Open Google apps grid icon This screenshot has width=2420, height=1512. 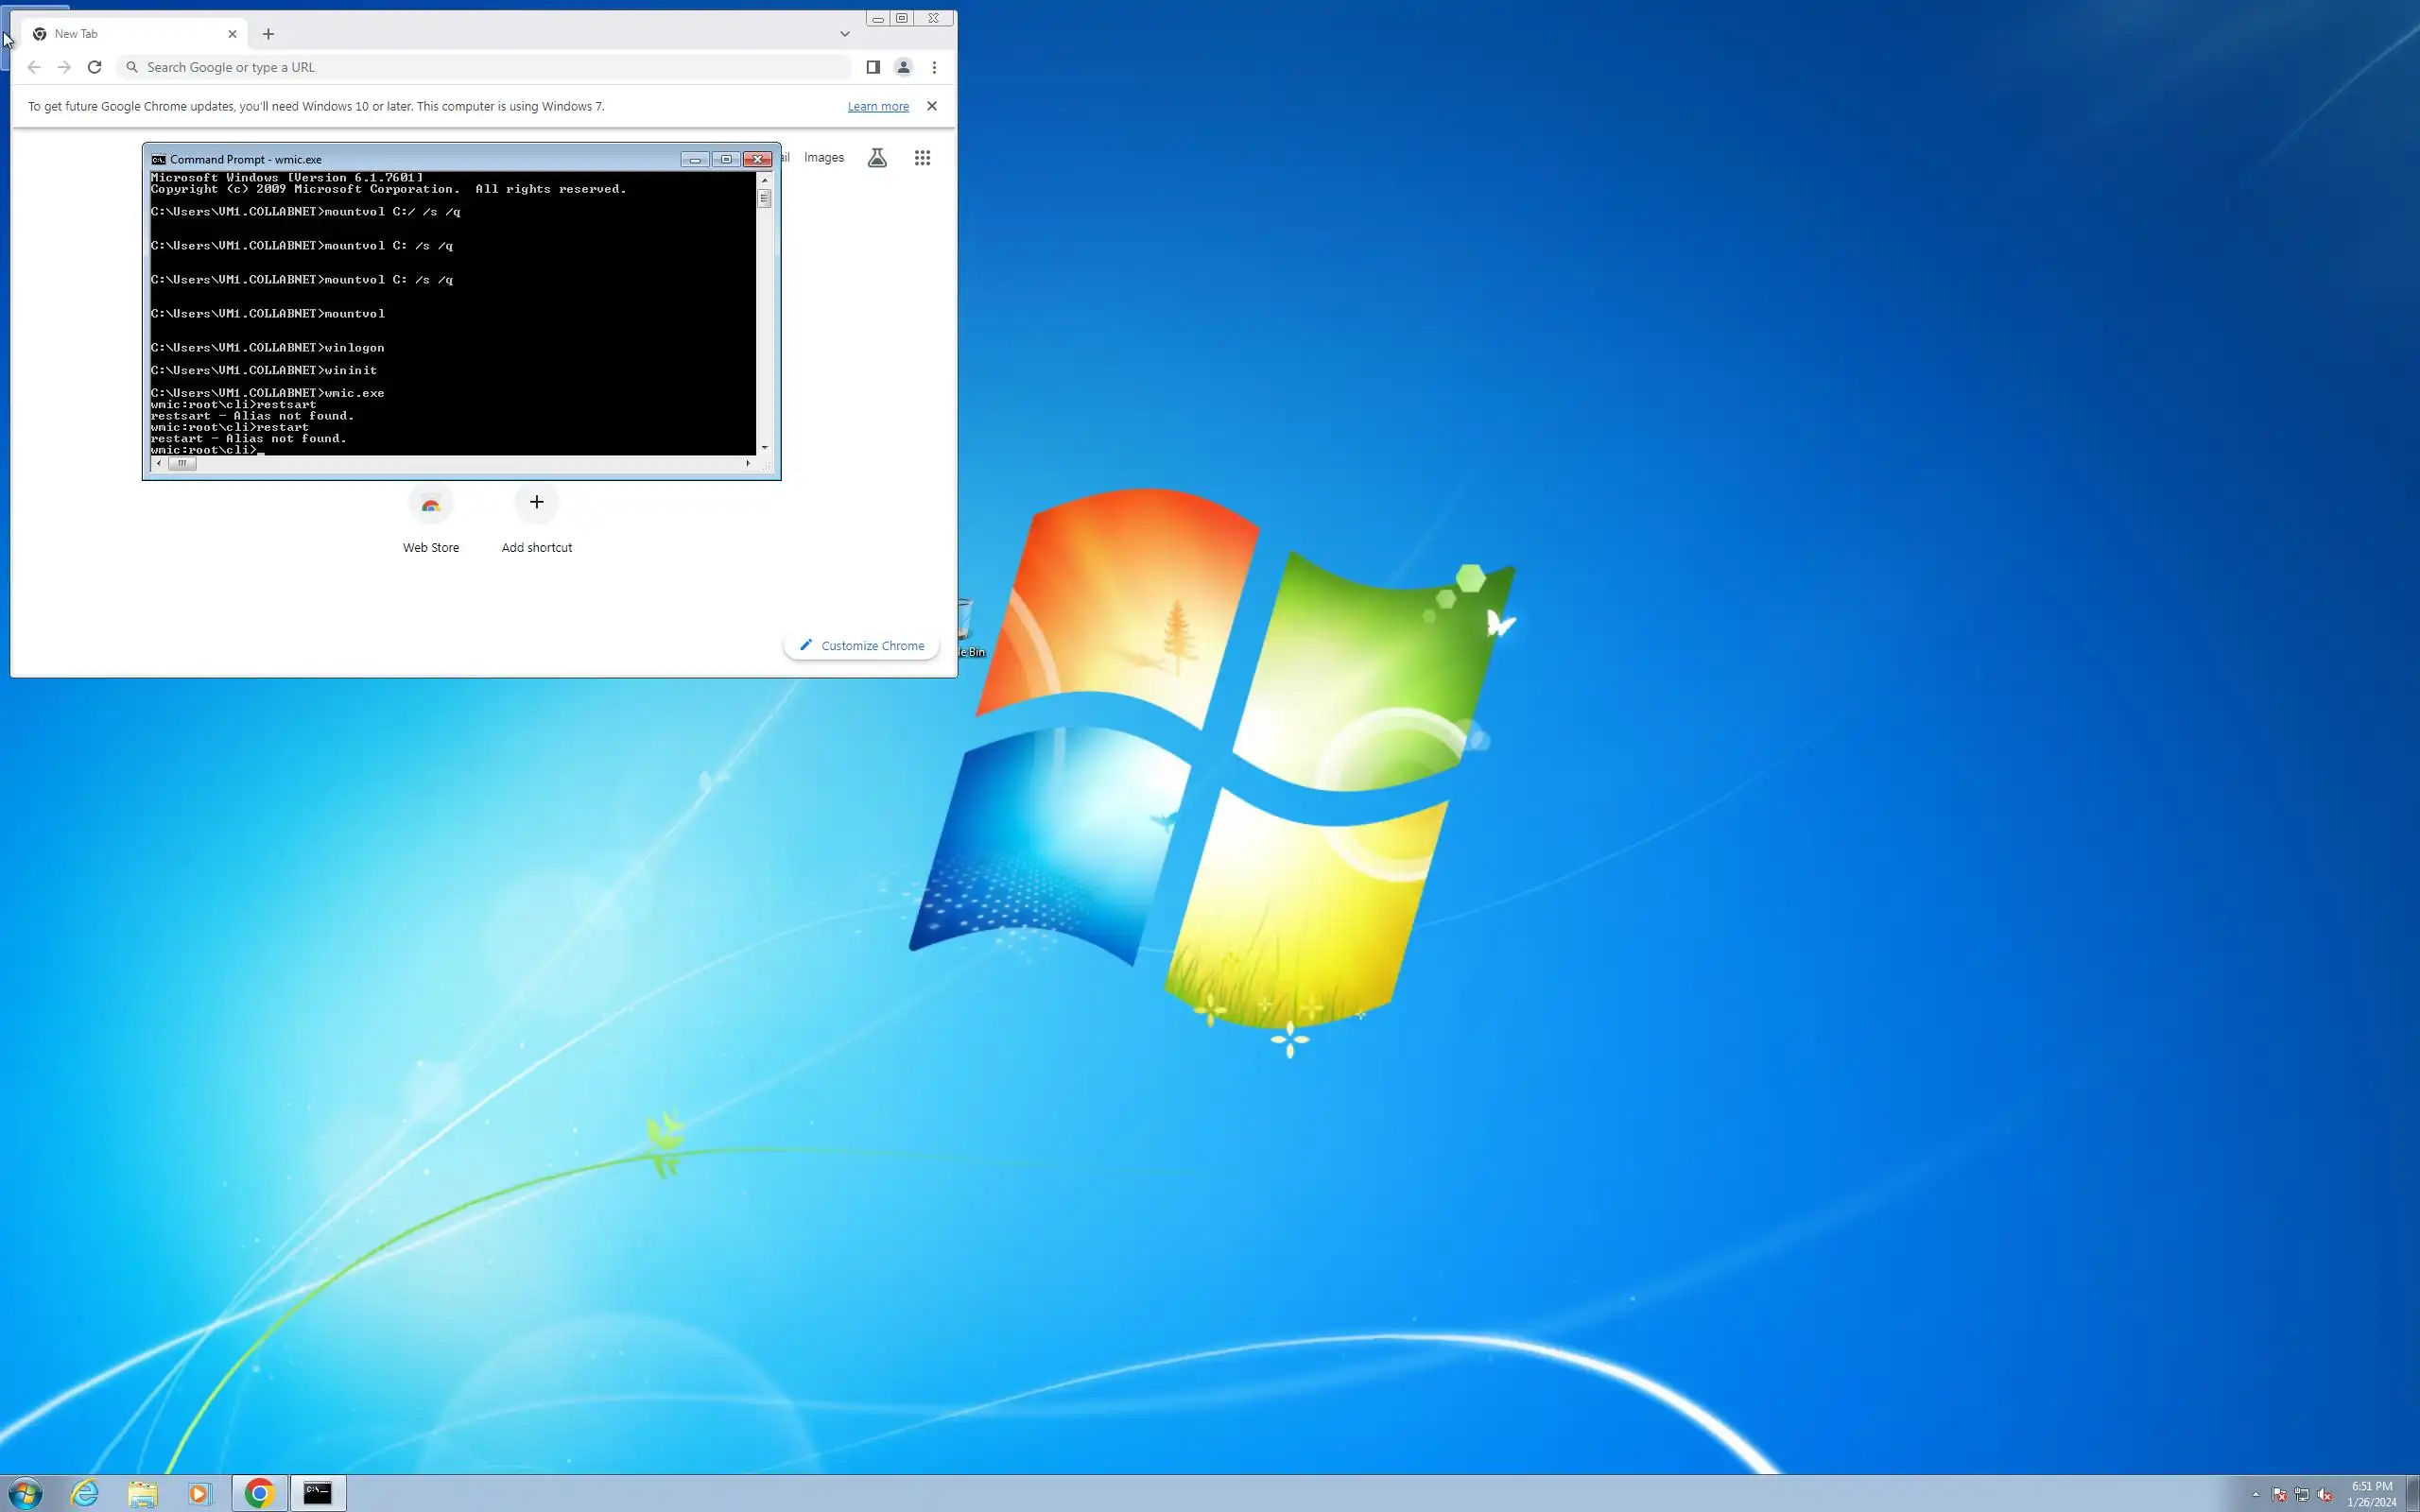[922, 158]
